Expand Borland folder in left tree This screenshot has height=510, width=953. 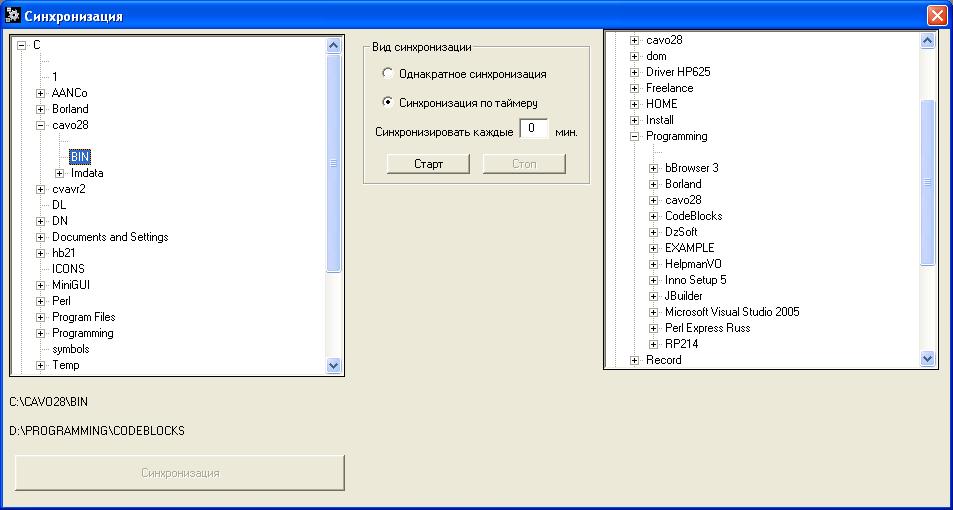click(x=41, y=109)
